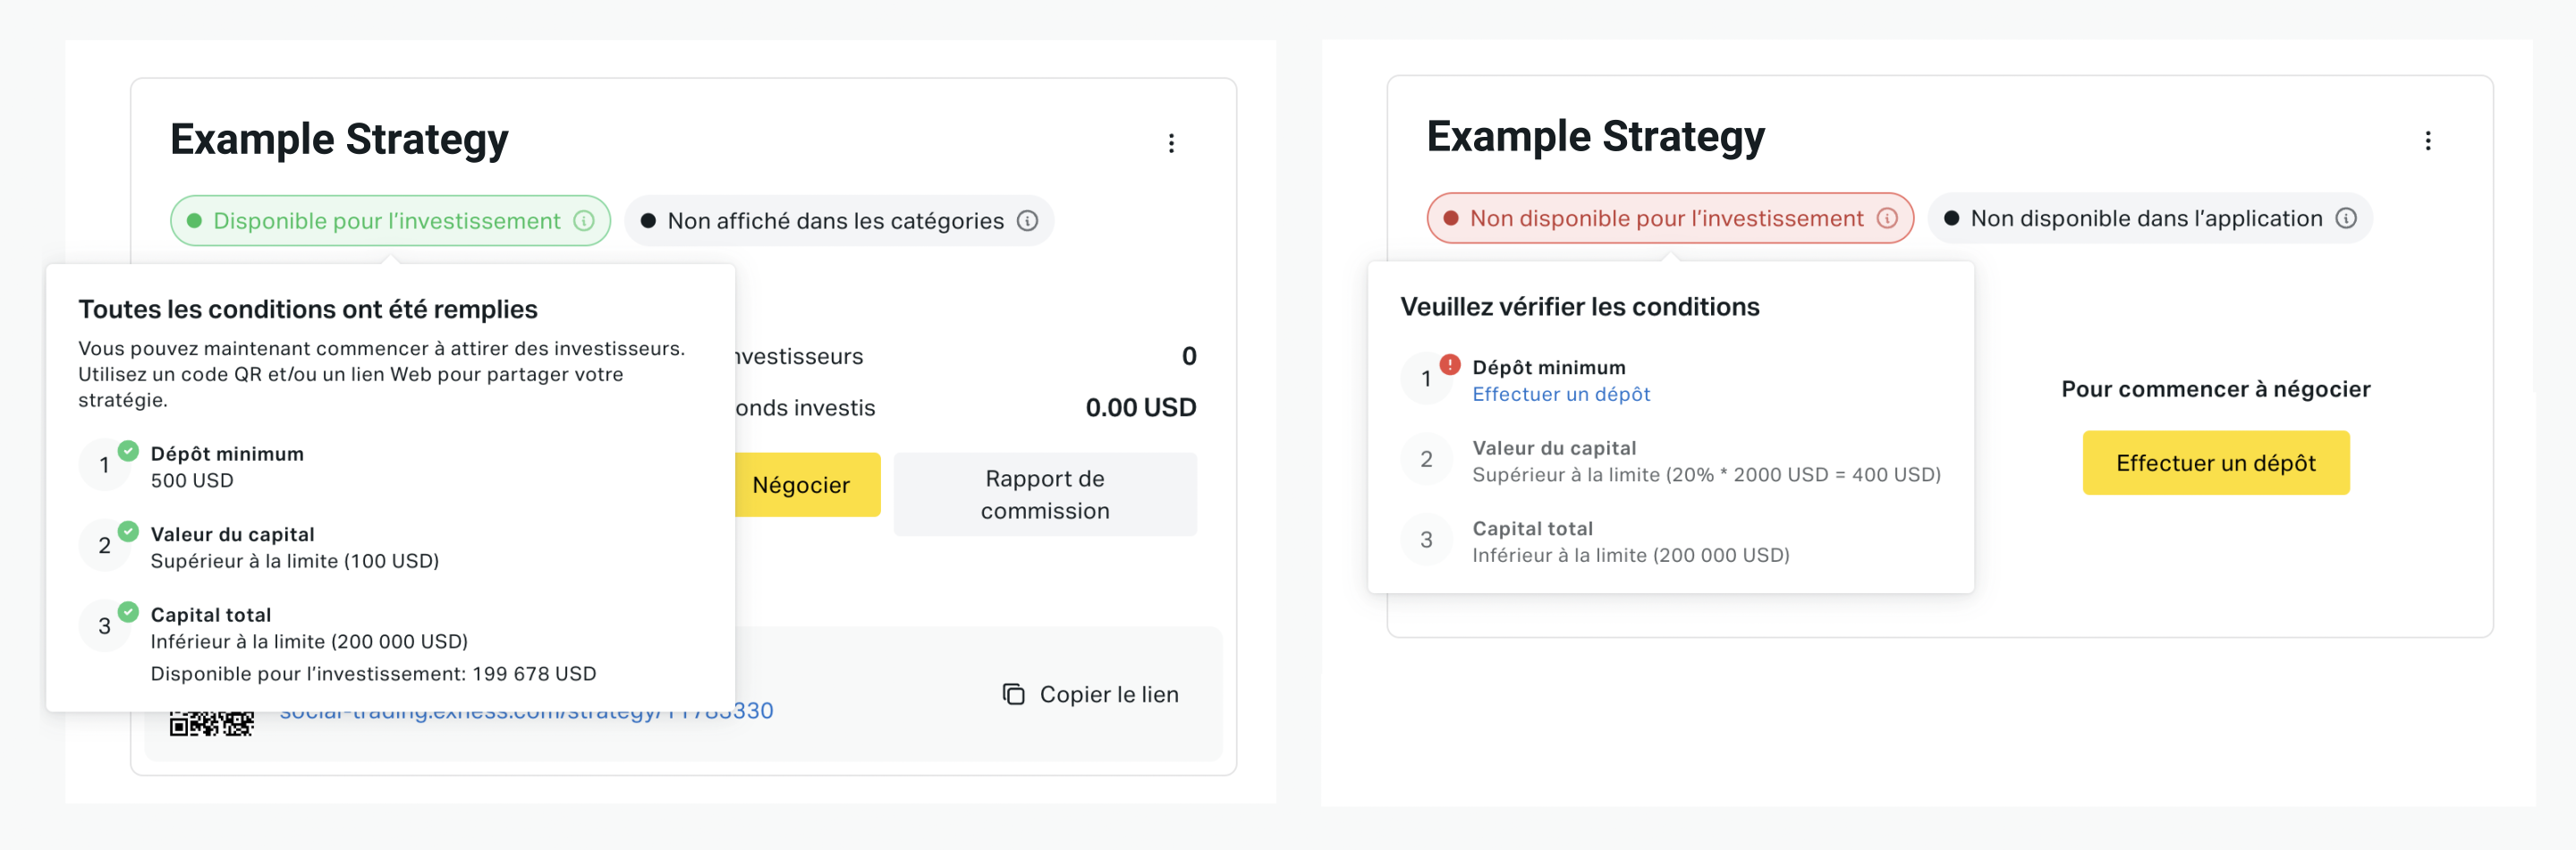Click the green 'Disponible pour l'investissement' status badge
This screenshot has width=2576, height=850.
[390, 221]
